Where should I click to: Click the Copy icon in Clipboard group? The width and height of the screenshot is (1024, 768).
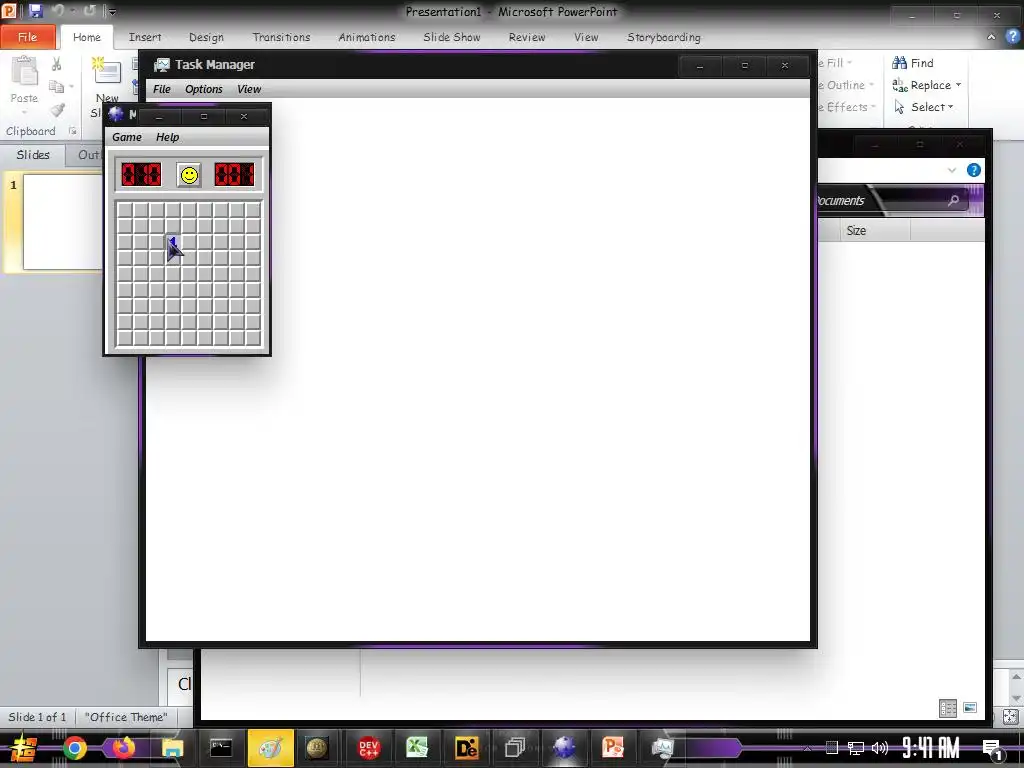coord(57,86)
